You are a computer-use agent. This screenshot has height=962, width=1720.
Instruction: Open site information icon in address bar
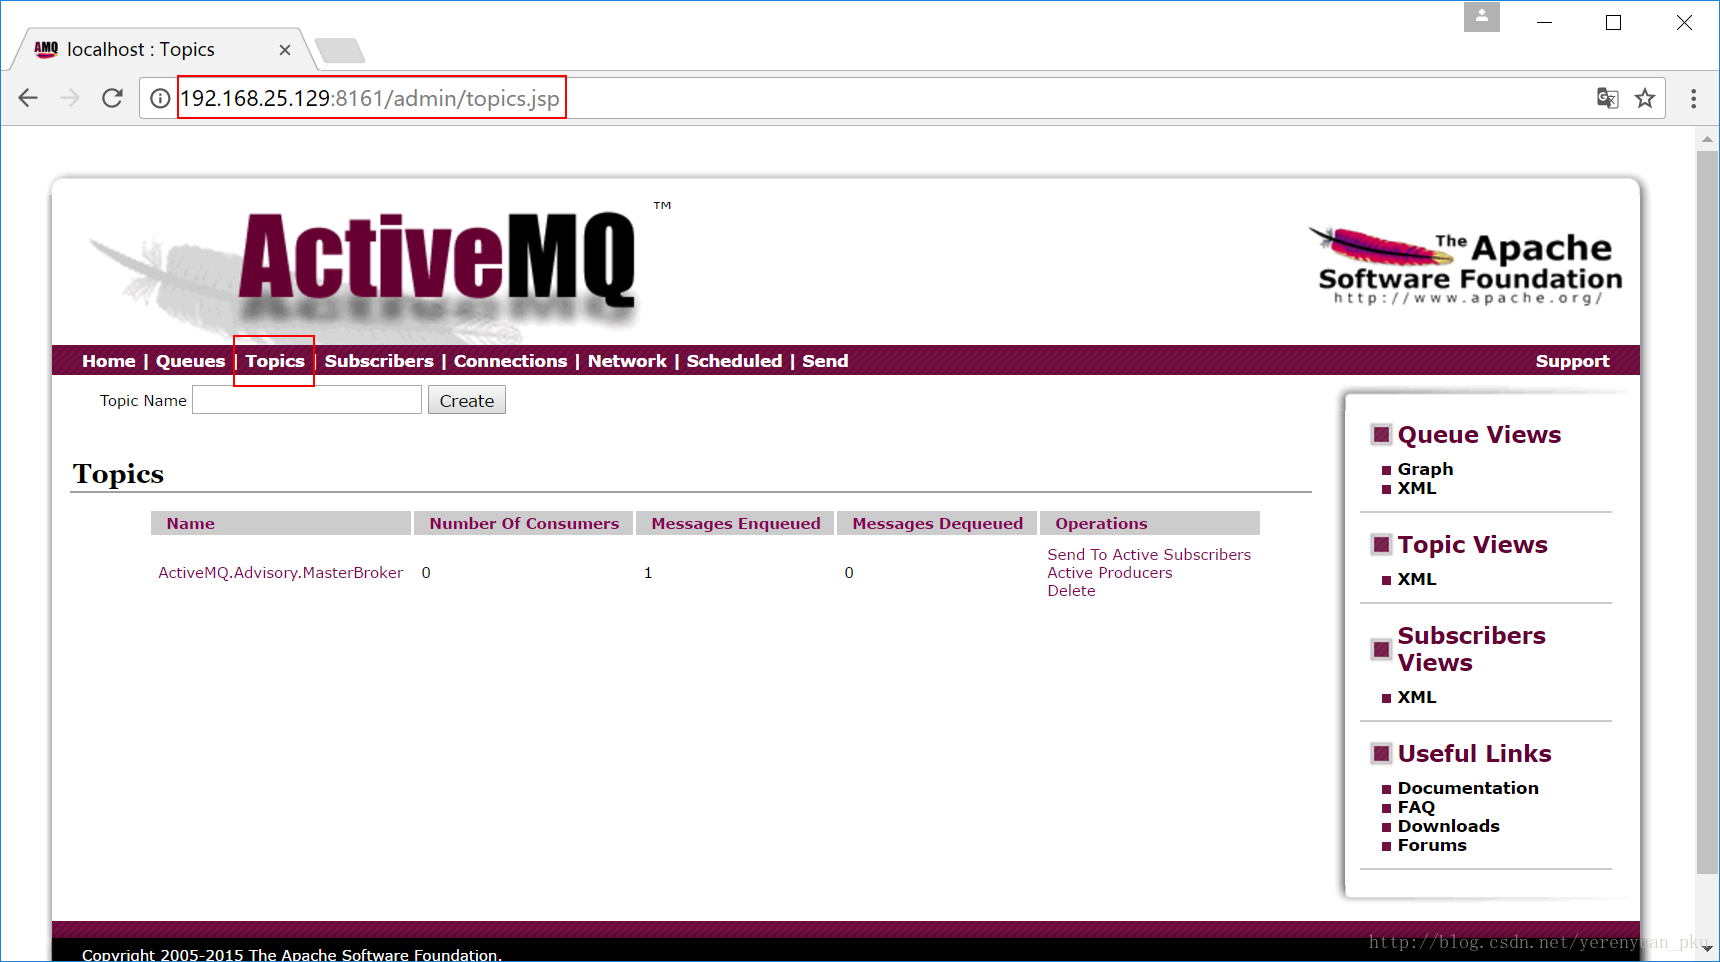(160, 98)
